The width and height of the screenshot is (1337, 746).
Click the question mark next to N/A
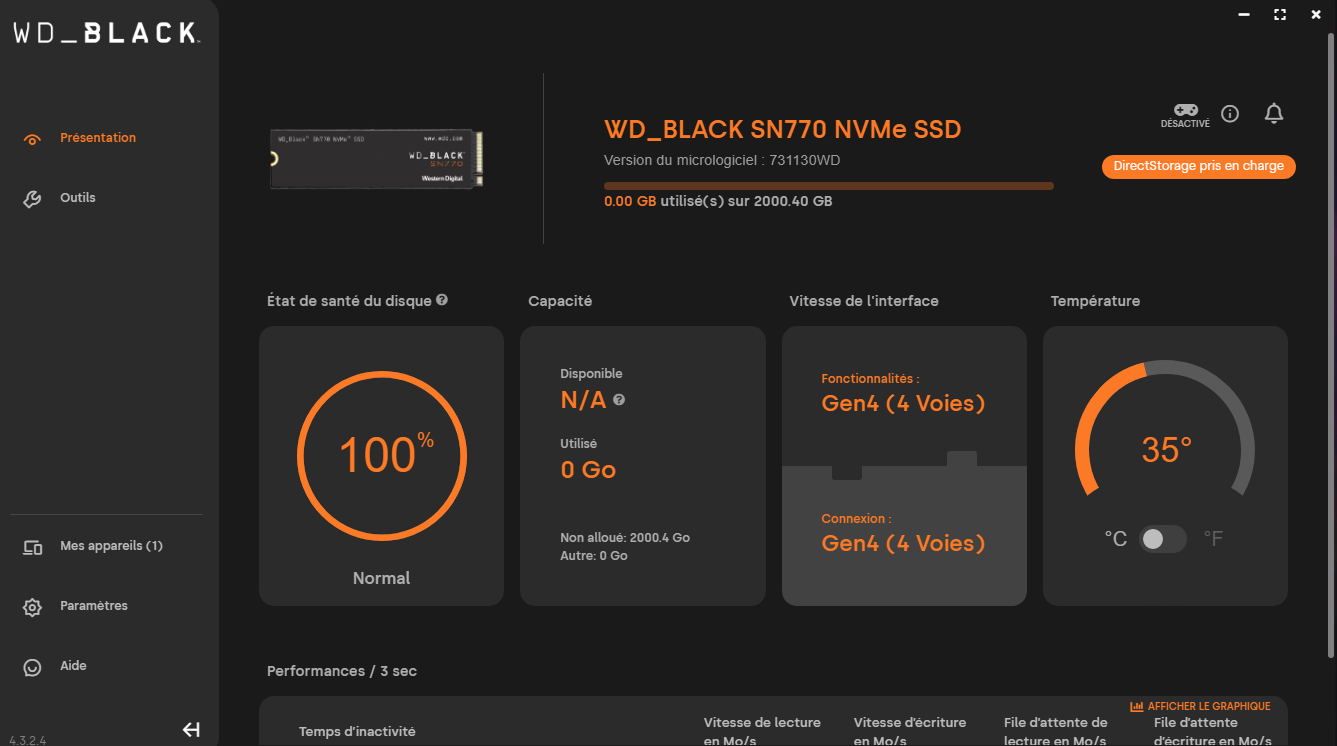click(619, 400)
